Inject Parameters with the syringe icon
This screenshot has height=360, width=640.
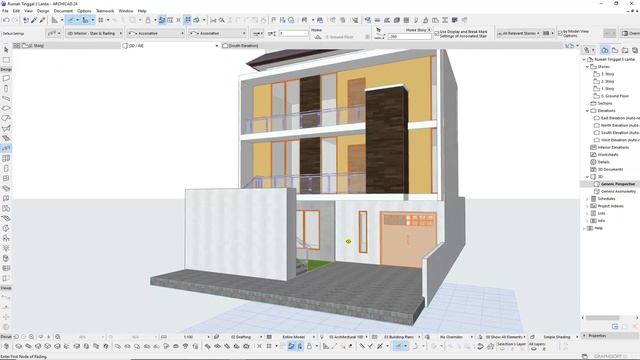[x=42, y=20]
